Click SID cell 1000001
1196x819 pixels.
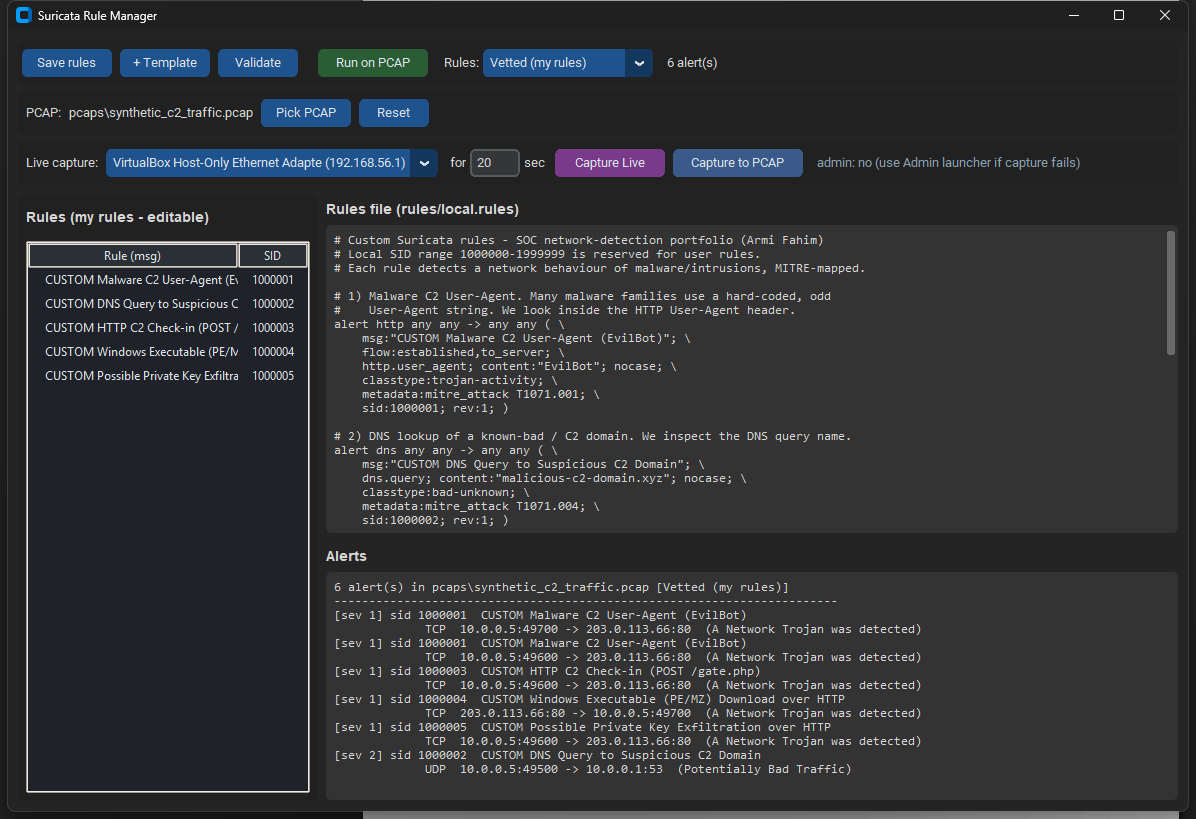tap(273, 280)
